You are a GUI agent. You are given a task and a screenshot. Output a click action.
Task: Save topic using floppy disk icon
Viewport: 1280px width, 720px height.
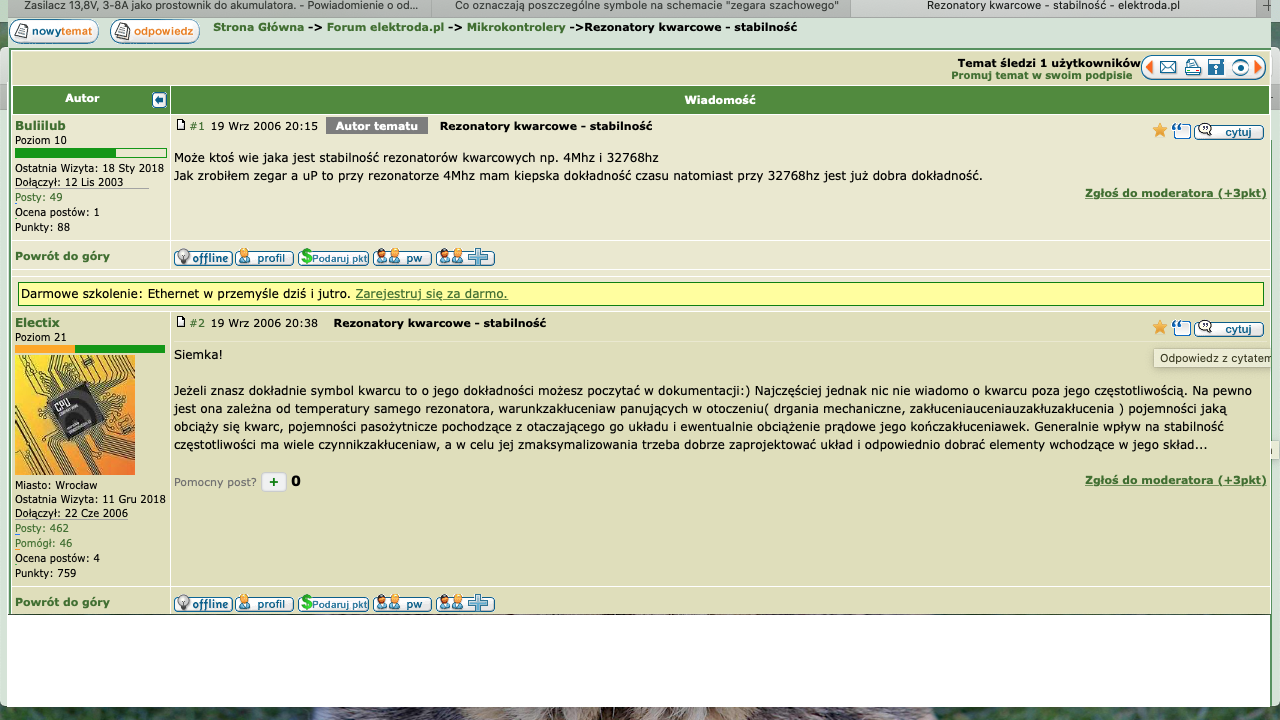tap(1216, 67)
